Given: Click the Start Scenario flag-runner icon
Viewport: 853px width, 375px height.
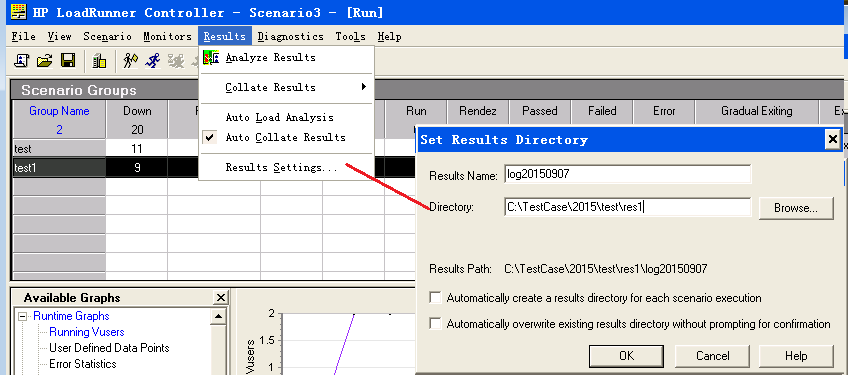Looking at the screenshot, I should (131, 60).
